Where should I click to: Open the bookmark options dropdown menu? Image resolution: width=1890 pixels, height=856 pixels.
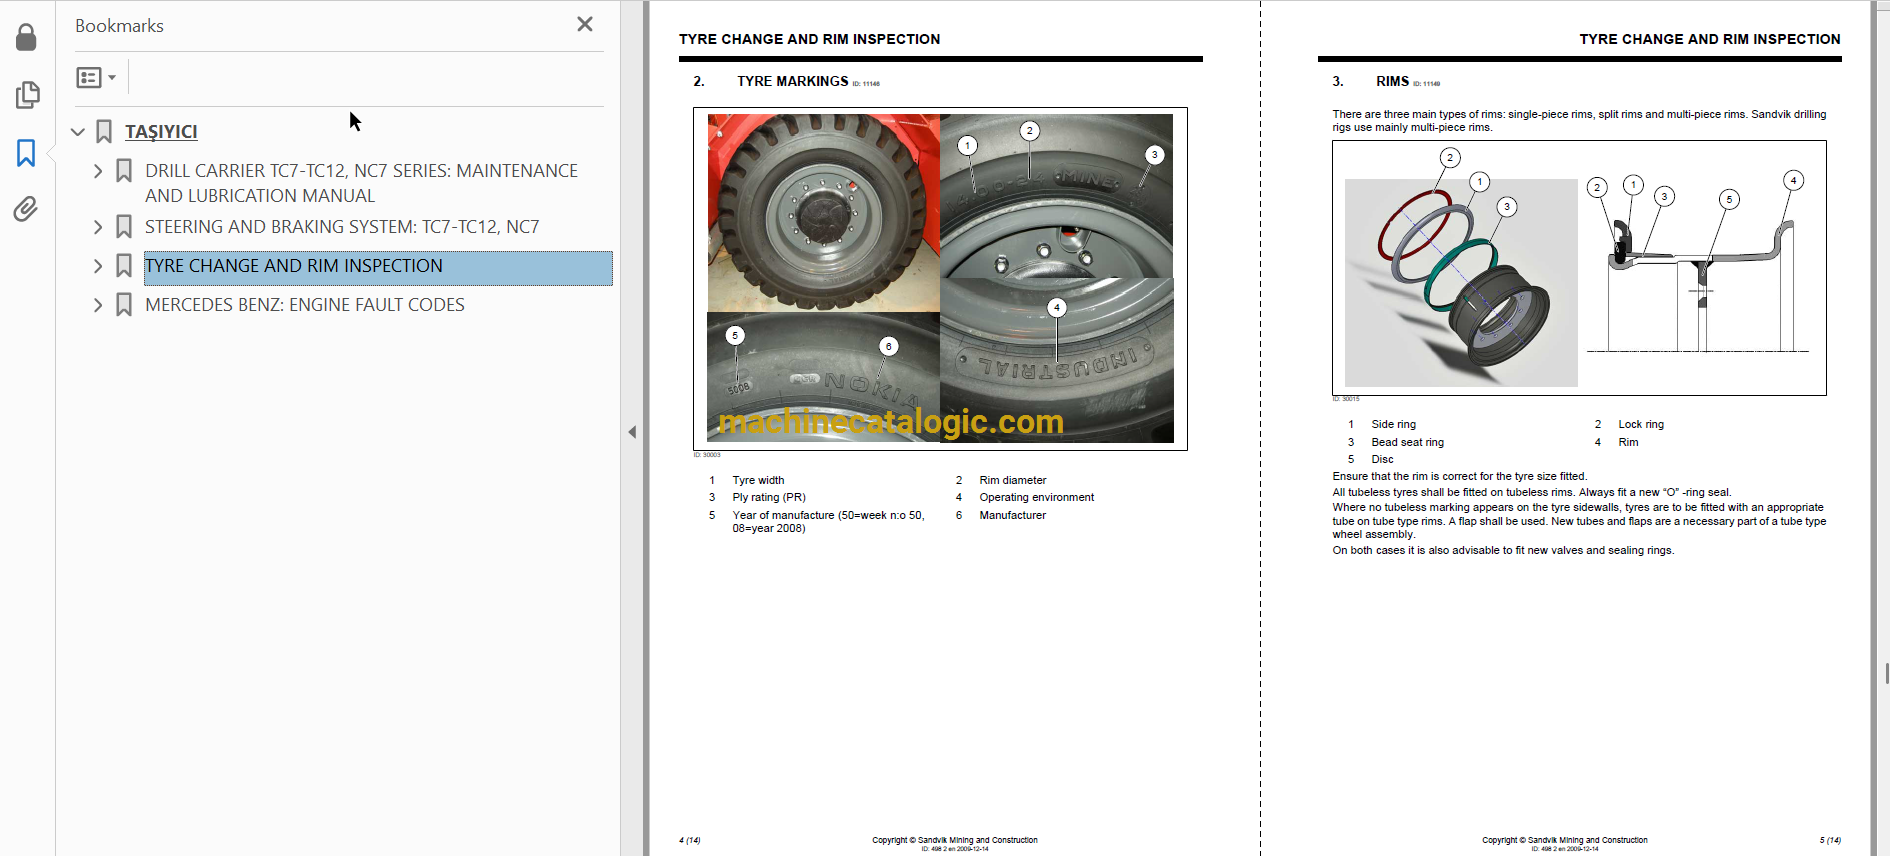[x=97, y=77]
